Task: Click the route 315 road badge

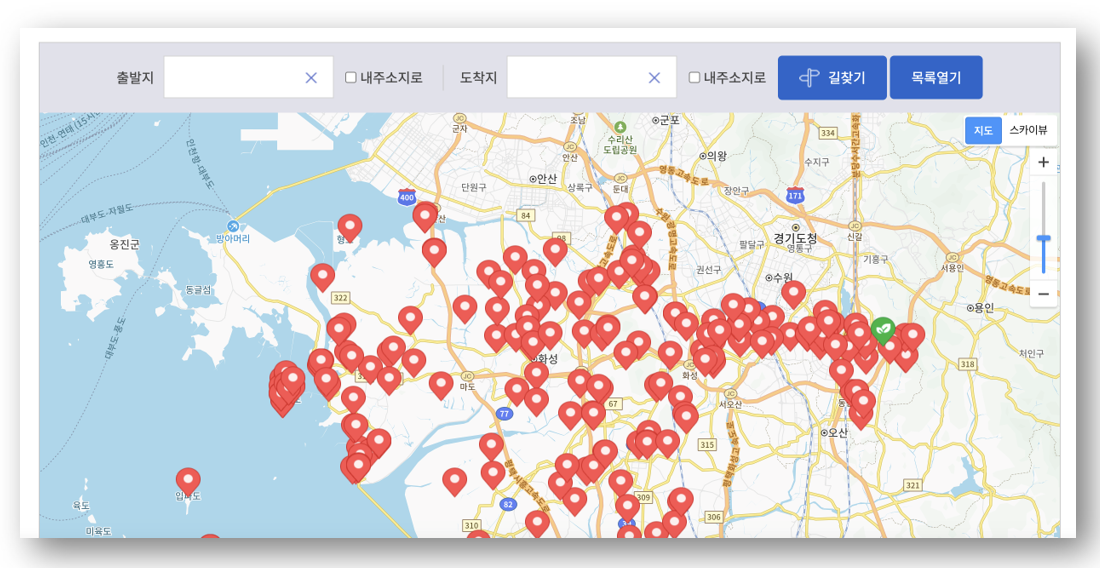Action: pos(707,445)
